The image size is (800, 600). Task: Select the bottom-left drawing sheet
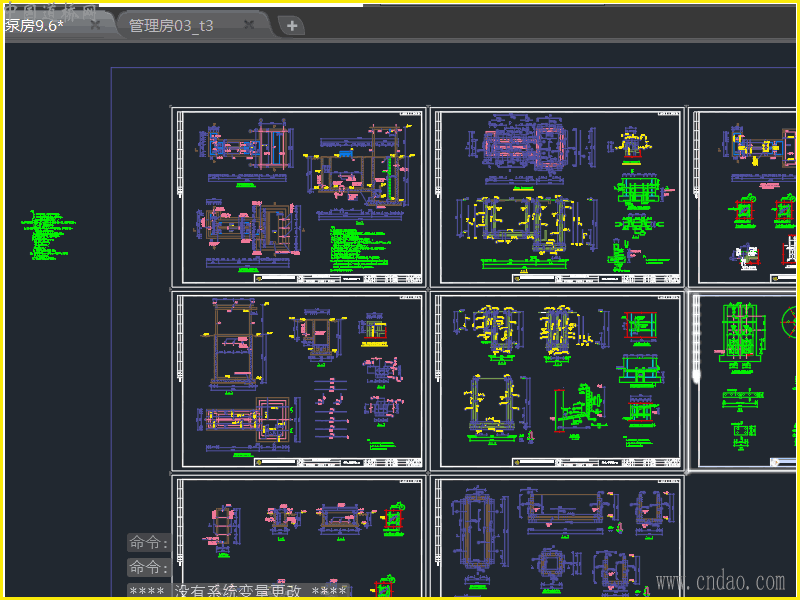point(299,536)
